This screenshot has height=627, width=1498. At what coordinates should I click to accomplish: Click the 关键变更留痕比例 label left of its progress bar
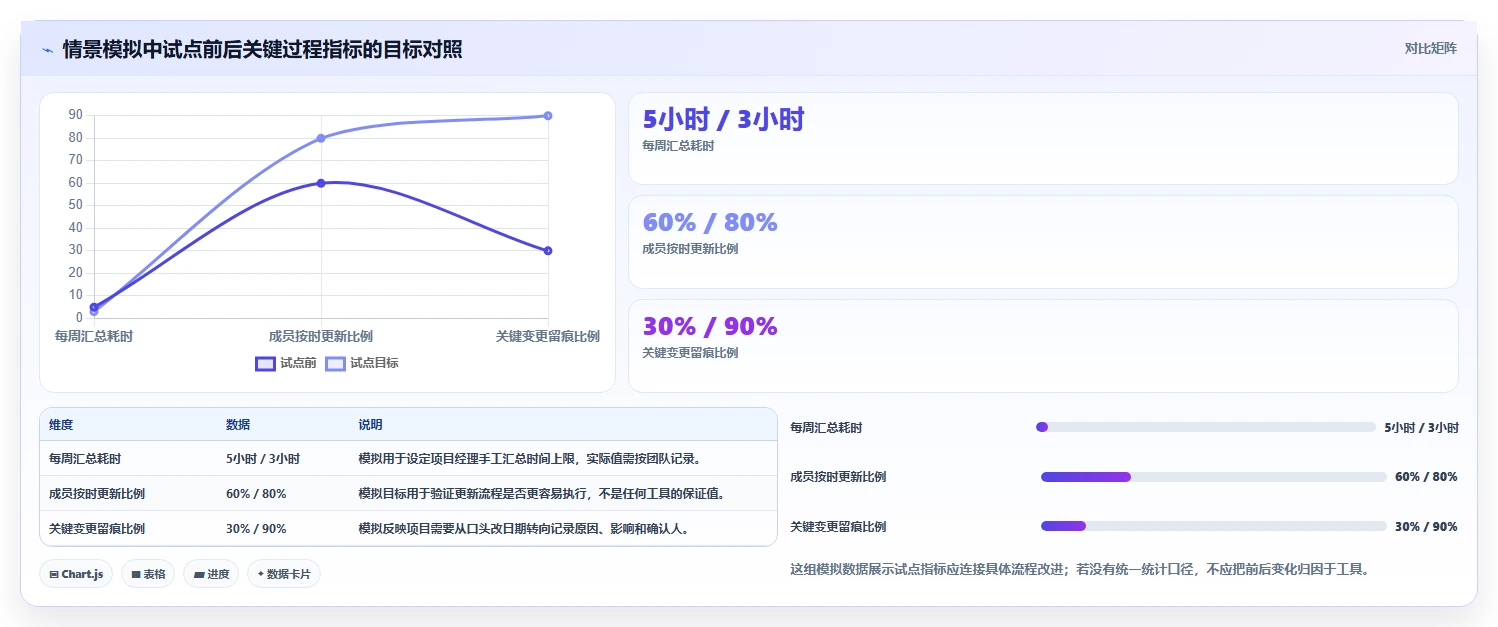[x=838, y=527]
